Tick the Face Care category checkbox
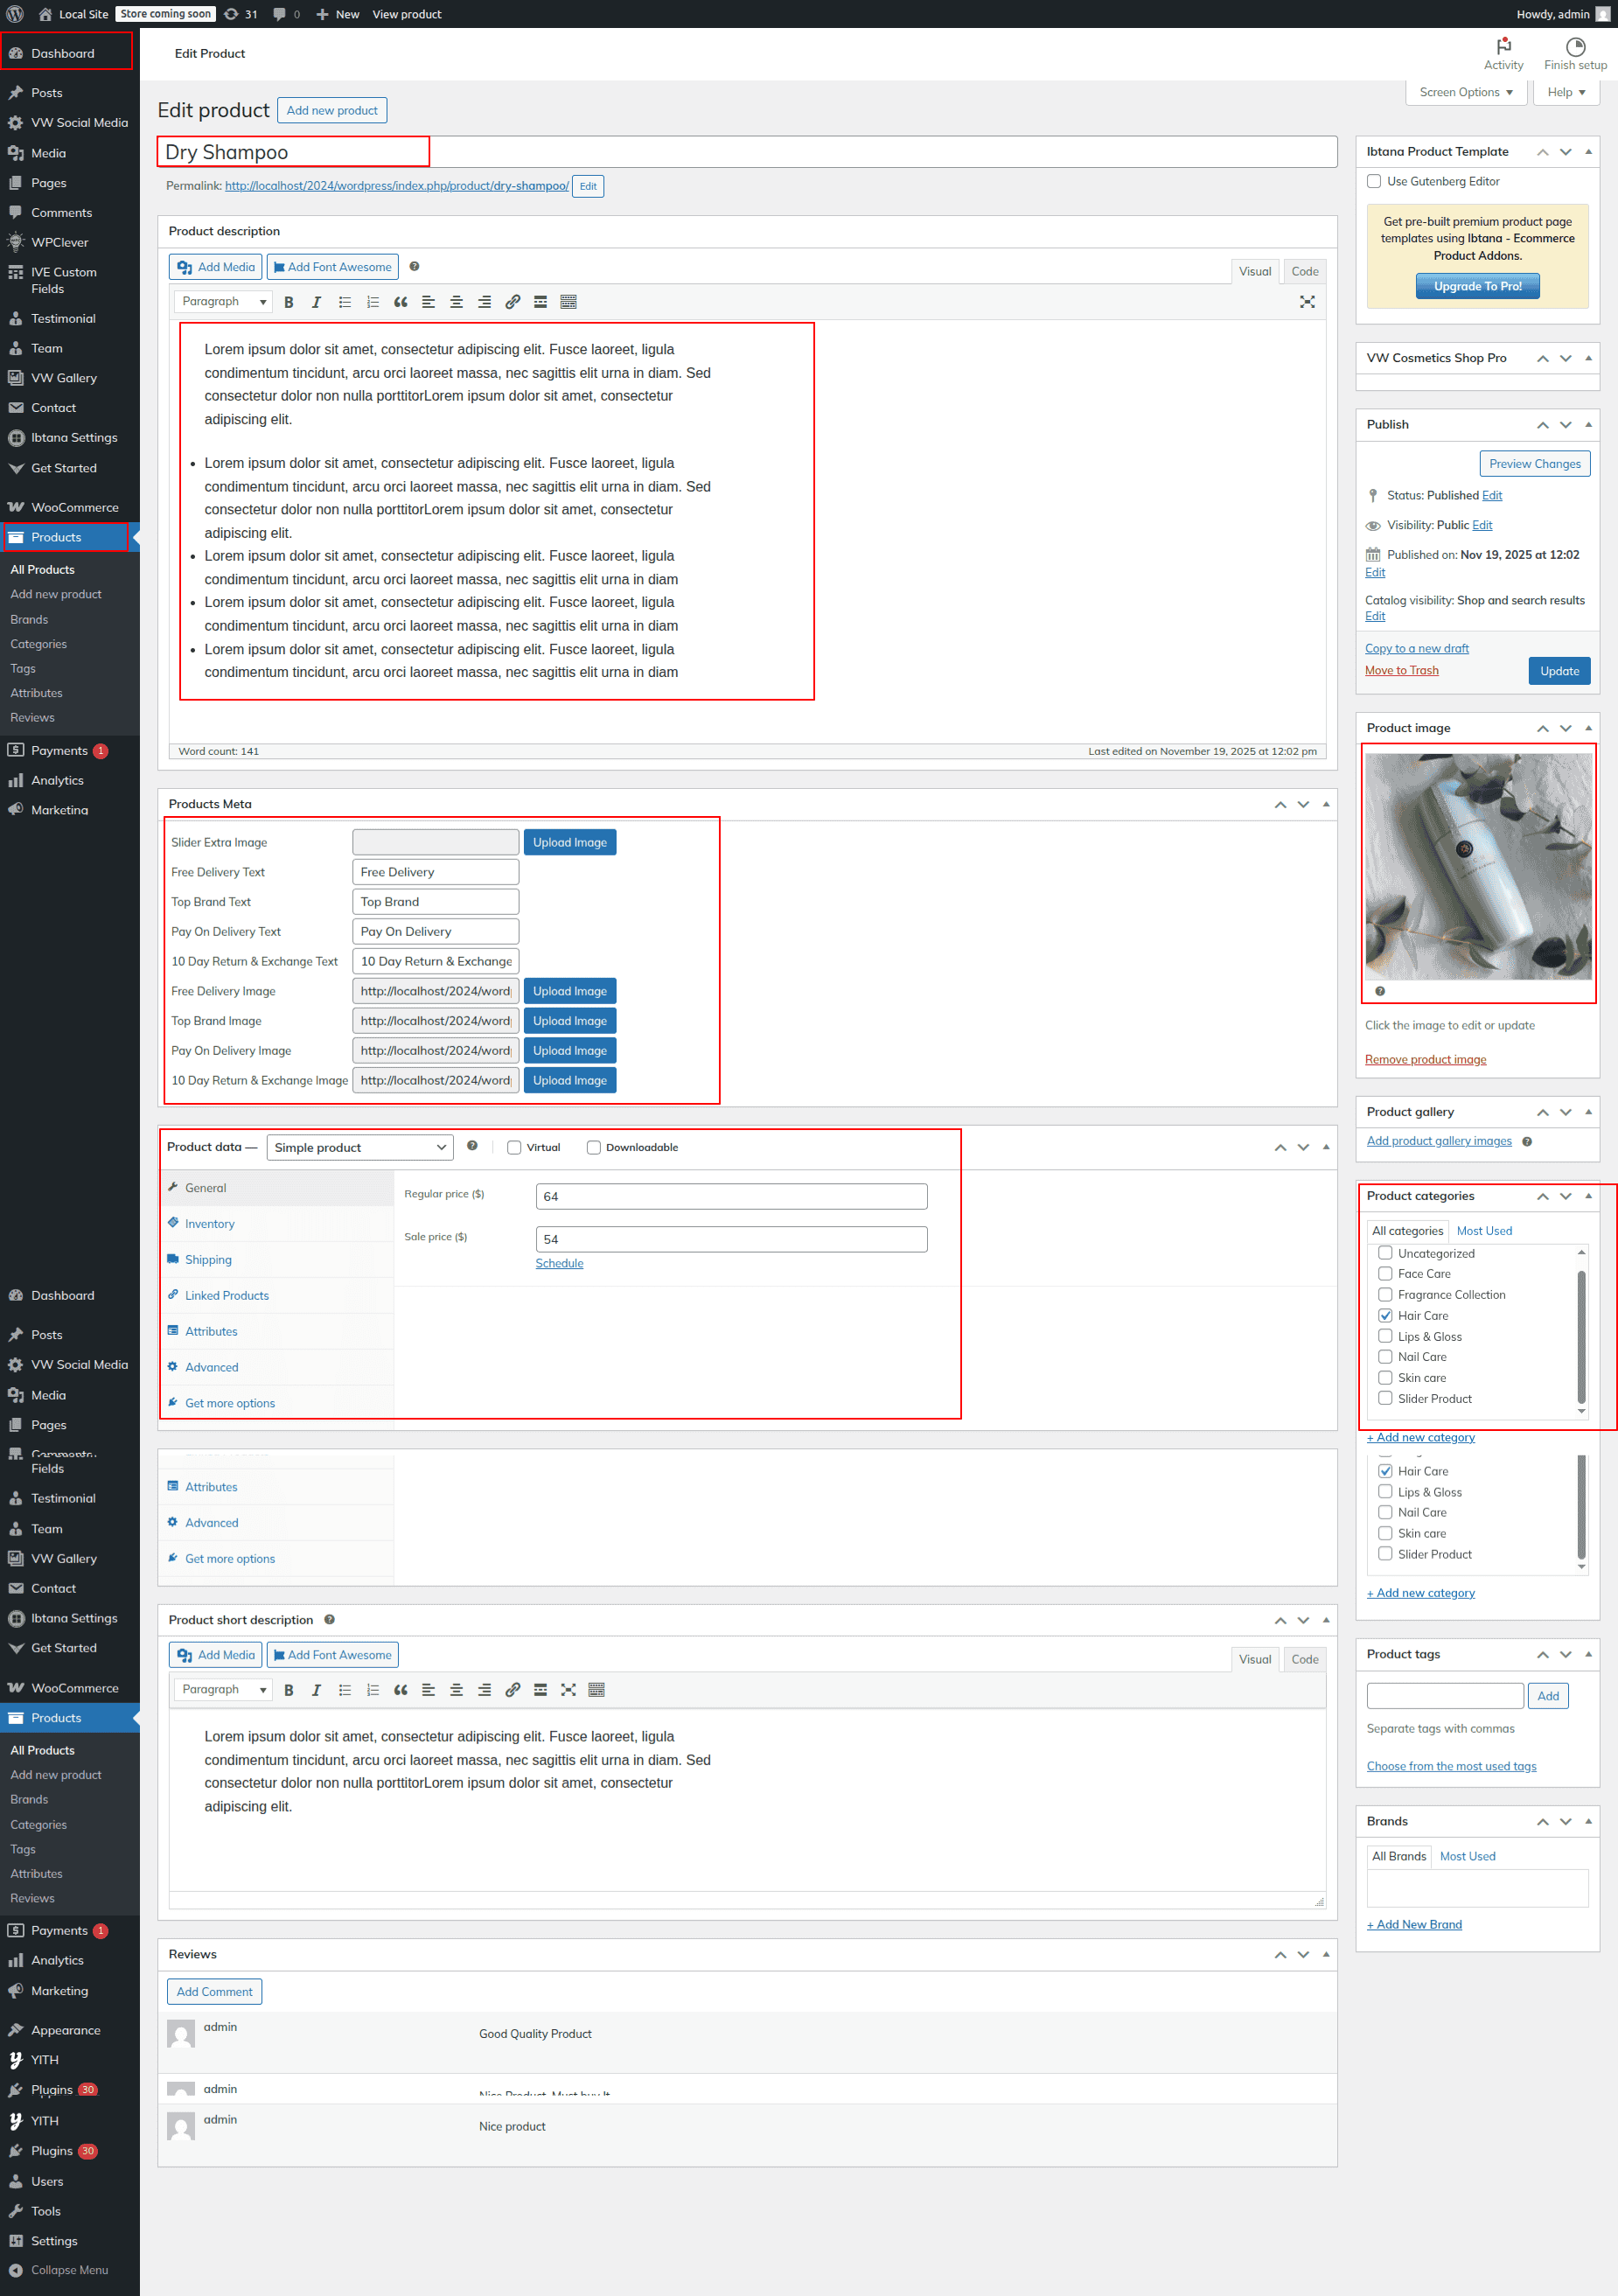Image resolution: width=1618 pixels, height=2296 pixels. [x=1385, y=1273]
